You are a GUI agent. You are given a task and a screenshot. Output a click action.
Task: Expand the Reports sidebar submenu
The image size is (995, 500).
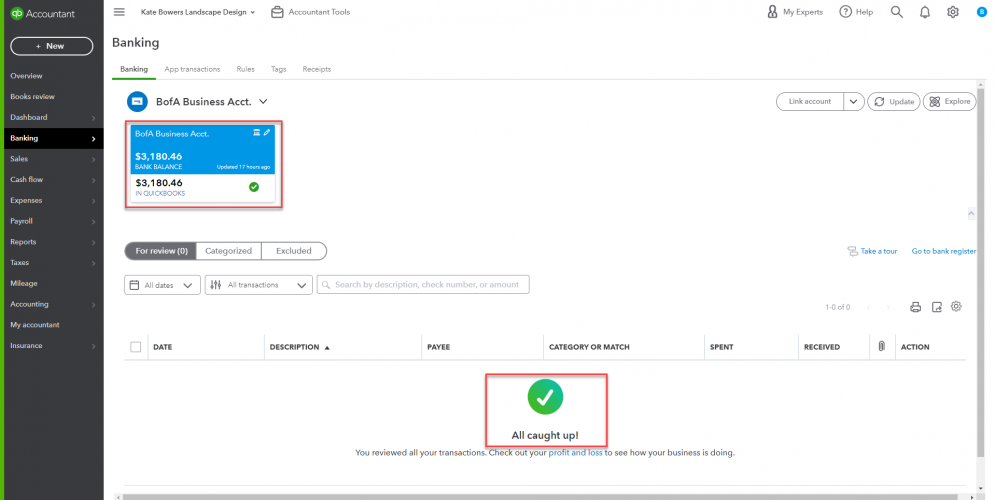tap(93, 242)
